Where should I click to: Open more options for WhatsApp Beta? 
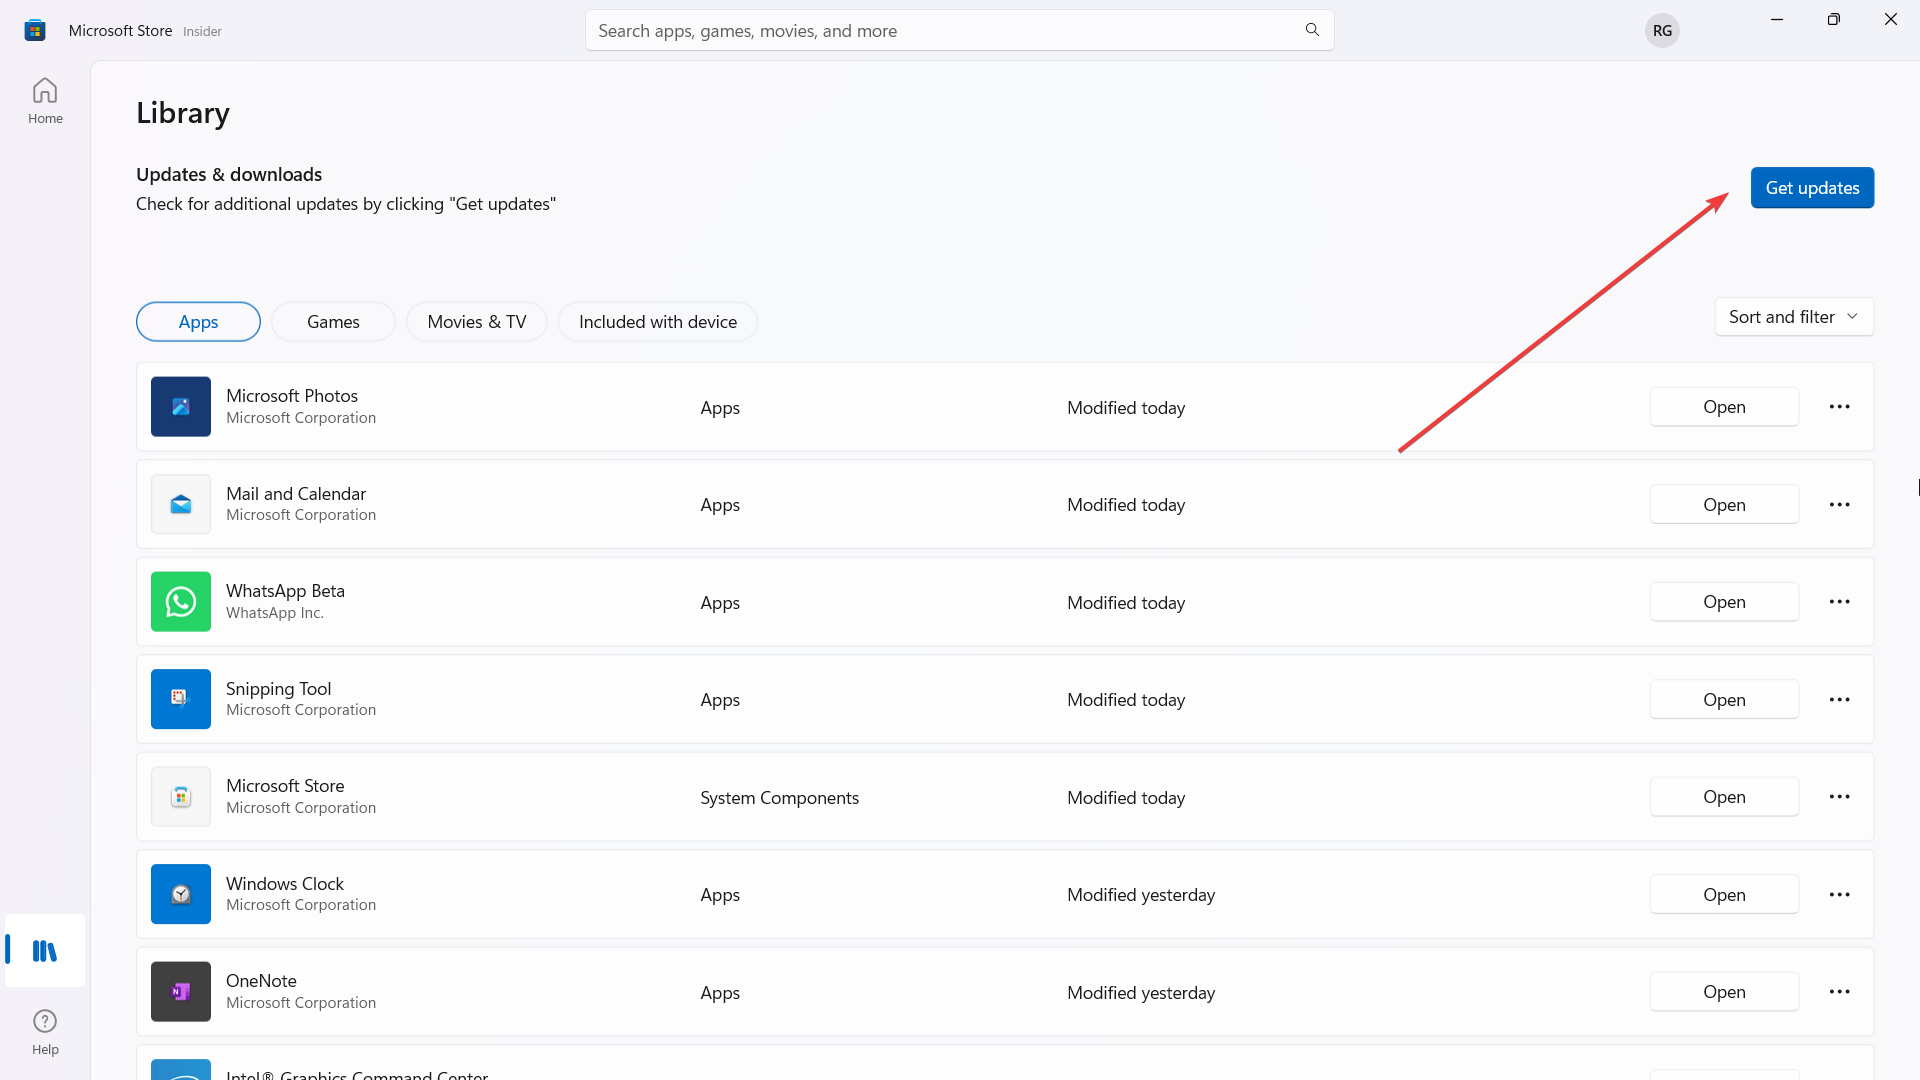(1840, 603)
